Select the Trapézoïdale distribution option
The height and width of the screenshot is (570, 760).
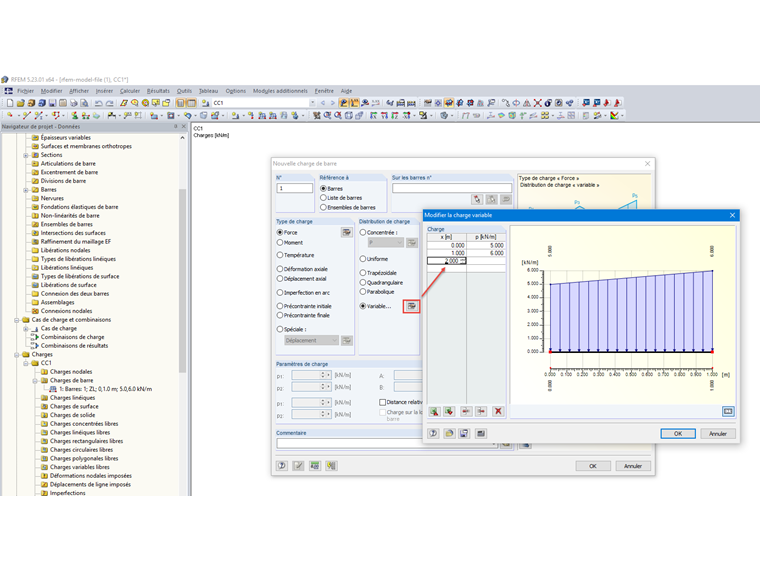tap(363, 273)
